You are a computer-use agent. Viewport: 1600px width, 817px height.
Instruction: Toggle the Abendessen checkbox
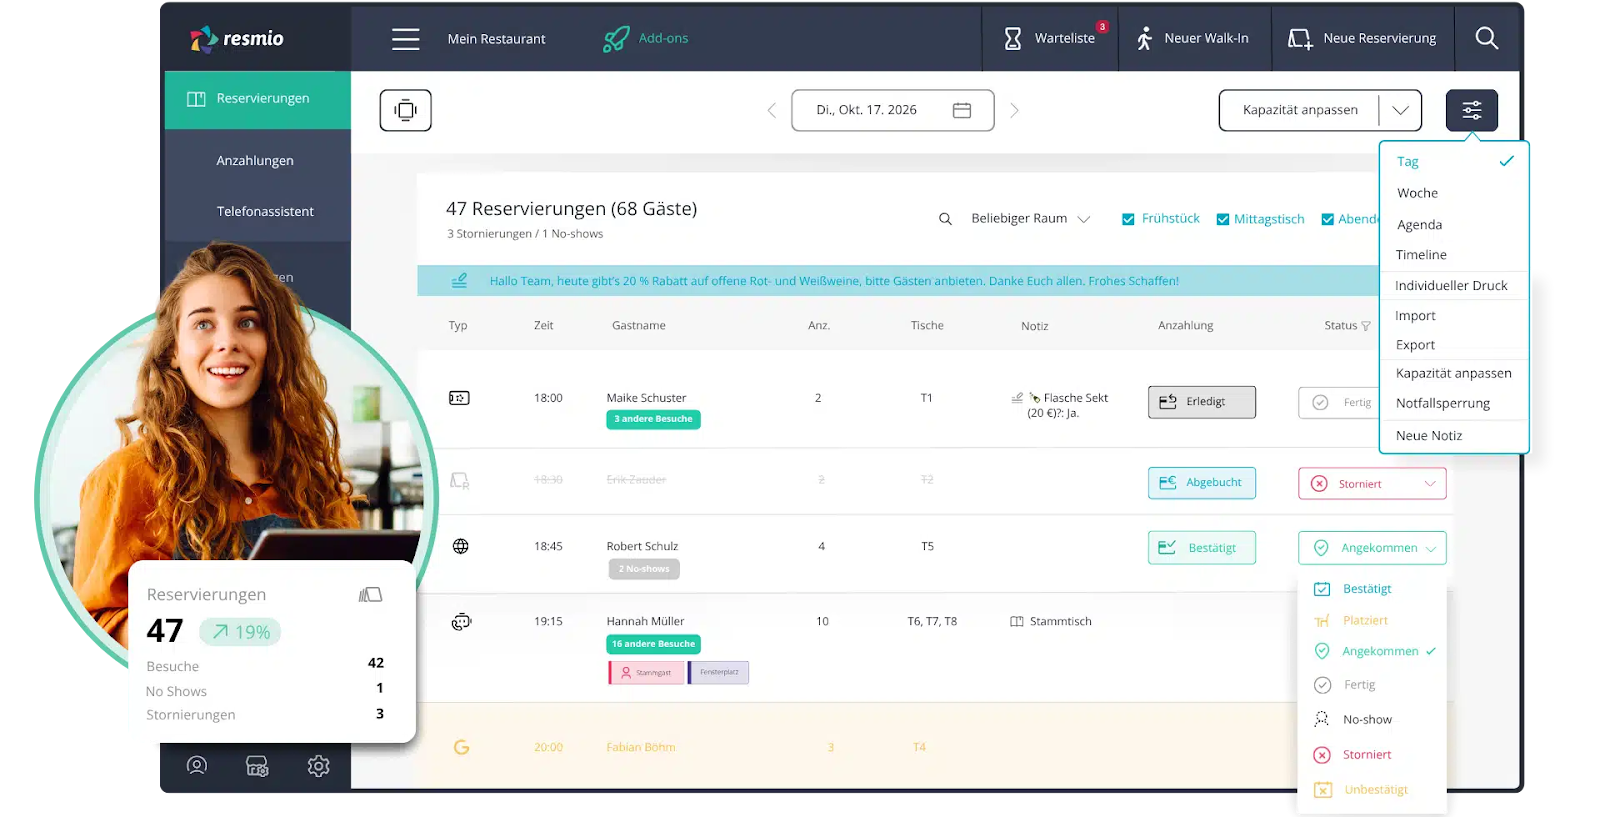click(x=1328, y=219)
